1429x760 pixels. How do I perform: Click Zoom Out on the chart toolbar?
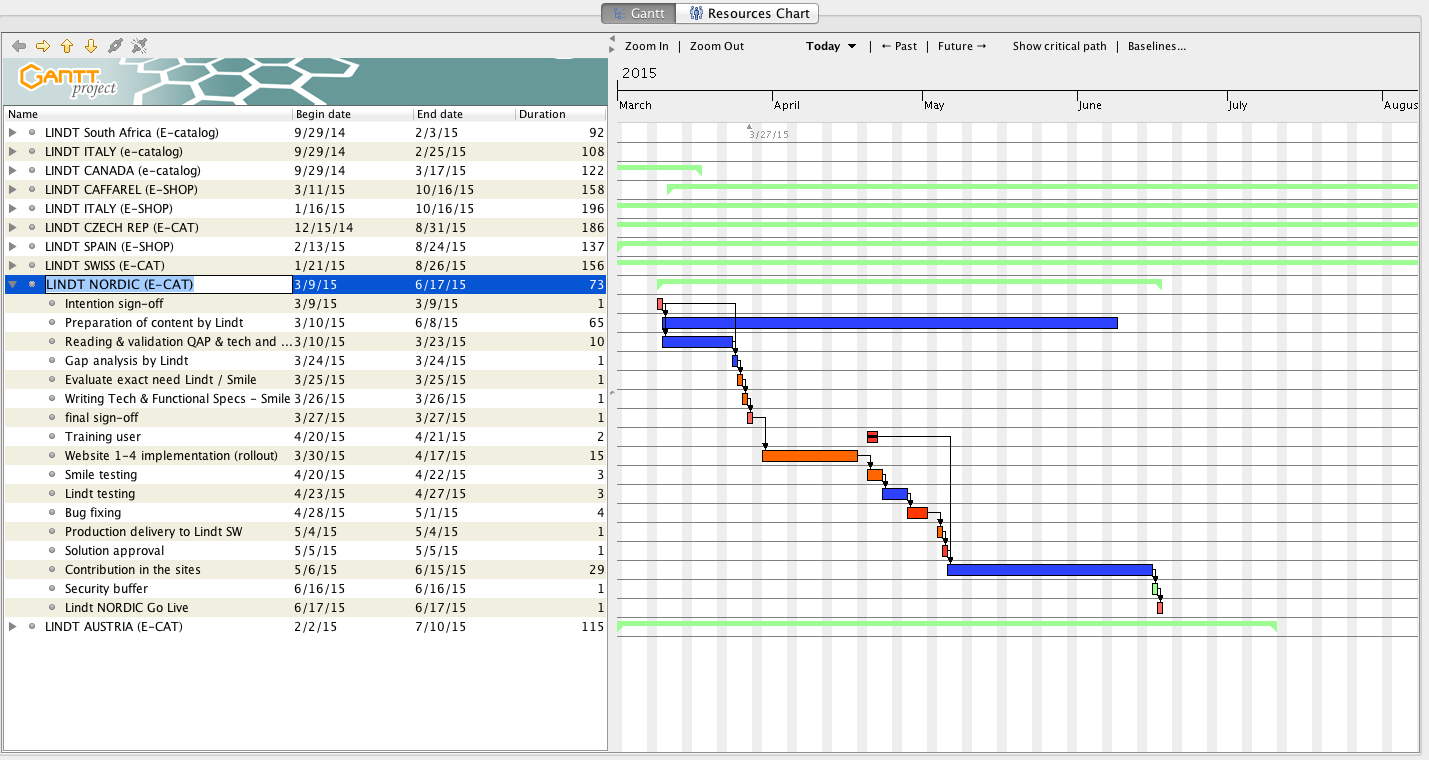coord(717,46)
